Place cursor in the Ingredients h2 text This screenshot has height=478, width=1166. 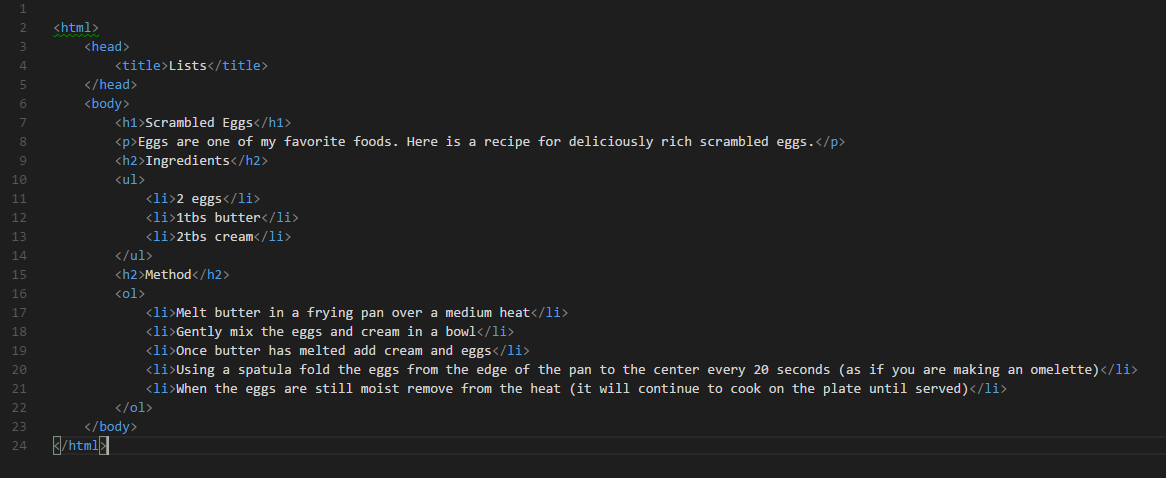coord(187,161)
